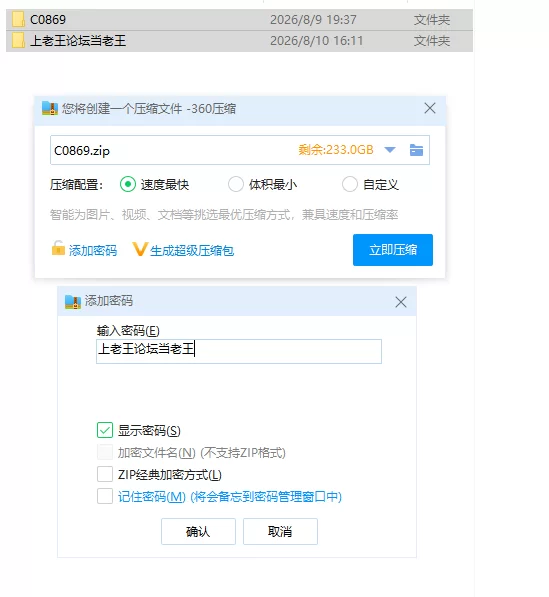Click the lock icon next to 添加密码

tap(58, 248)
